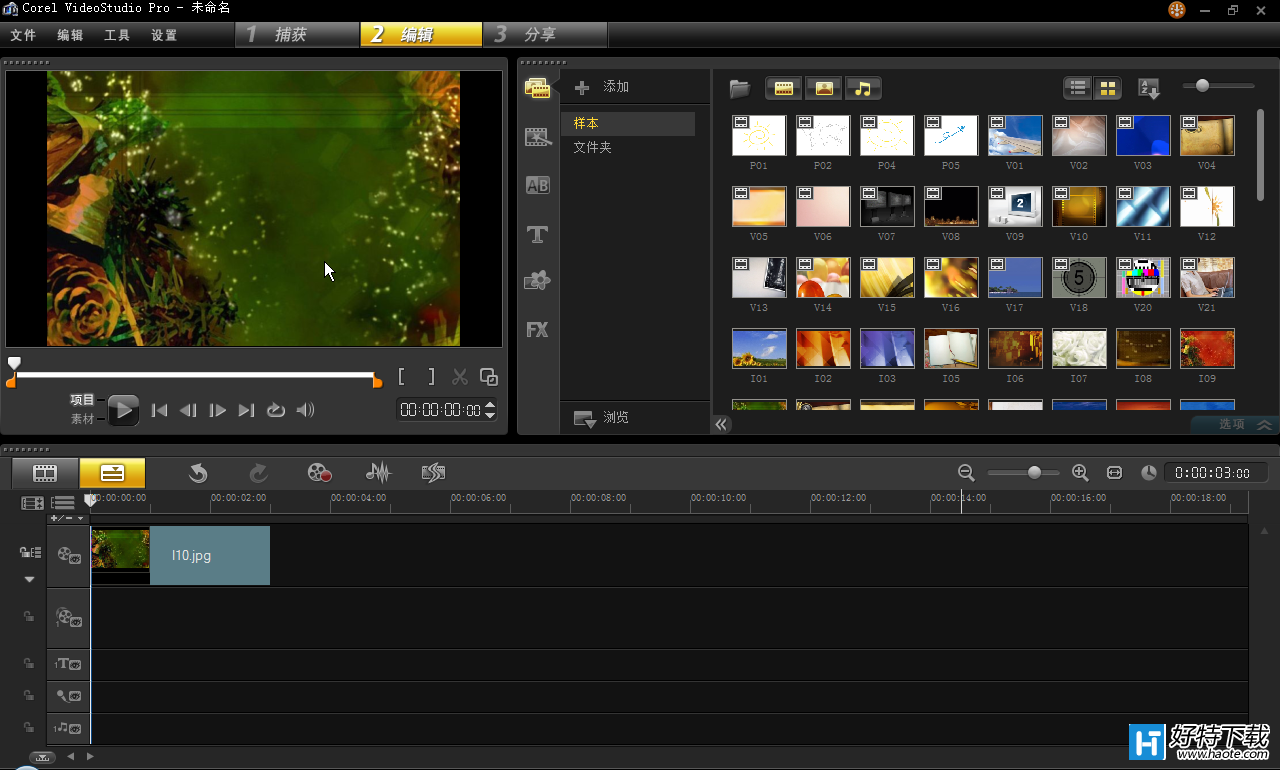Collapse library navigation with double chevron
The image size is (1280, 770).
click(721, 424)
